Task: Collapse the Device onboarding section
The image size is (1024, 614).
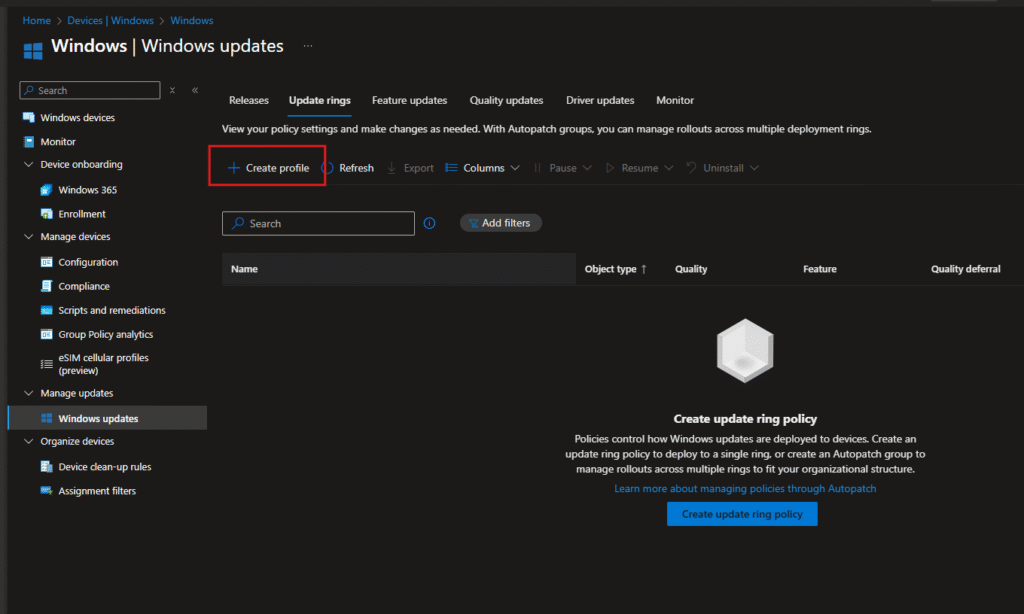Action: tap(29, 165)
